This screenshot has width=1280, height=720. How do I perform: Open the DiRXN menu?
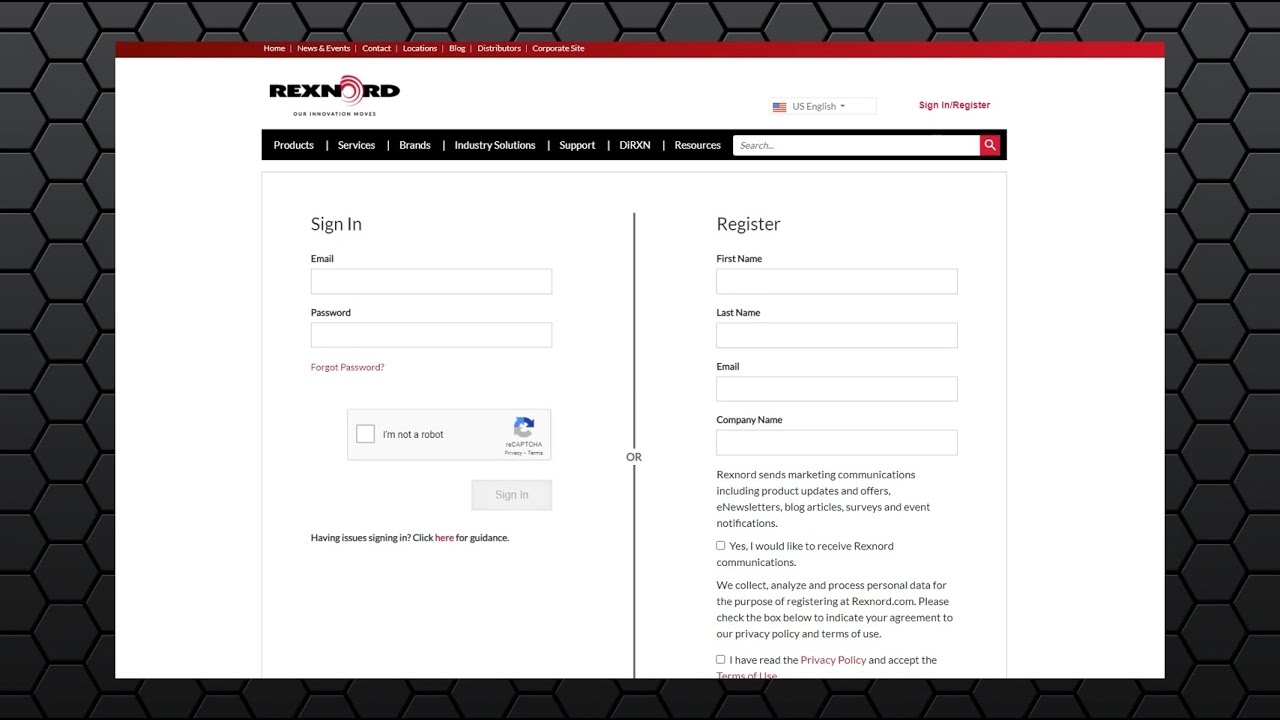click(x=635, y=145)
